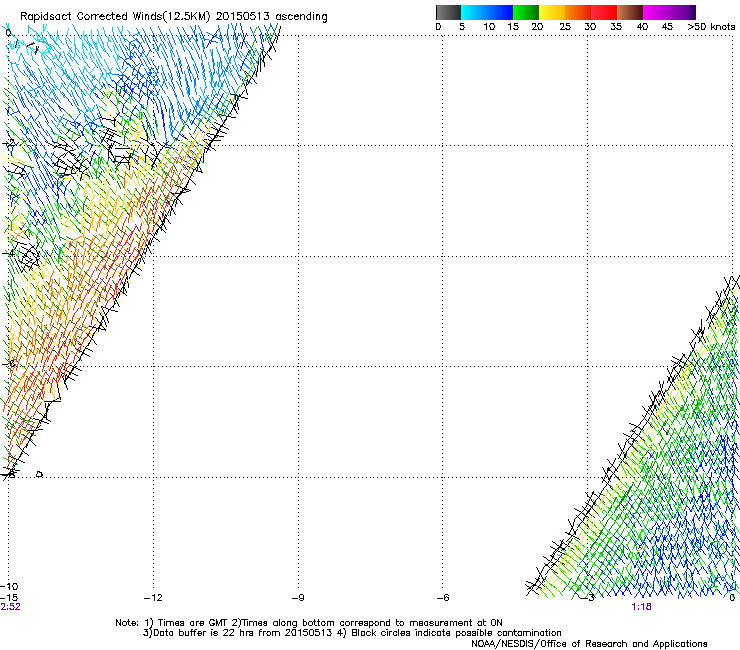Image resolution: width=740 pixels, height=650 pixels.
Task: Select the cyan-blue 5-15 knots swatch
Action: point(487,12)
